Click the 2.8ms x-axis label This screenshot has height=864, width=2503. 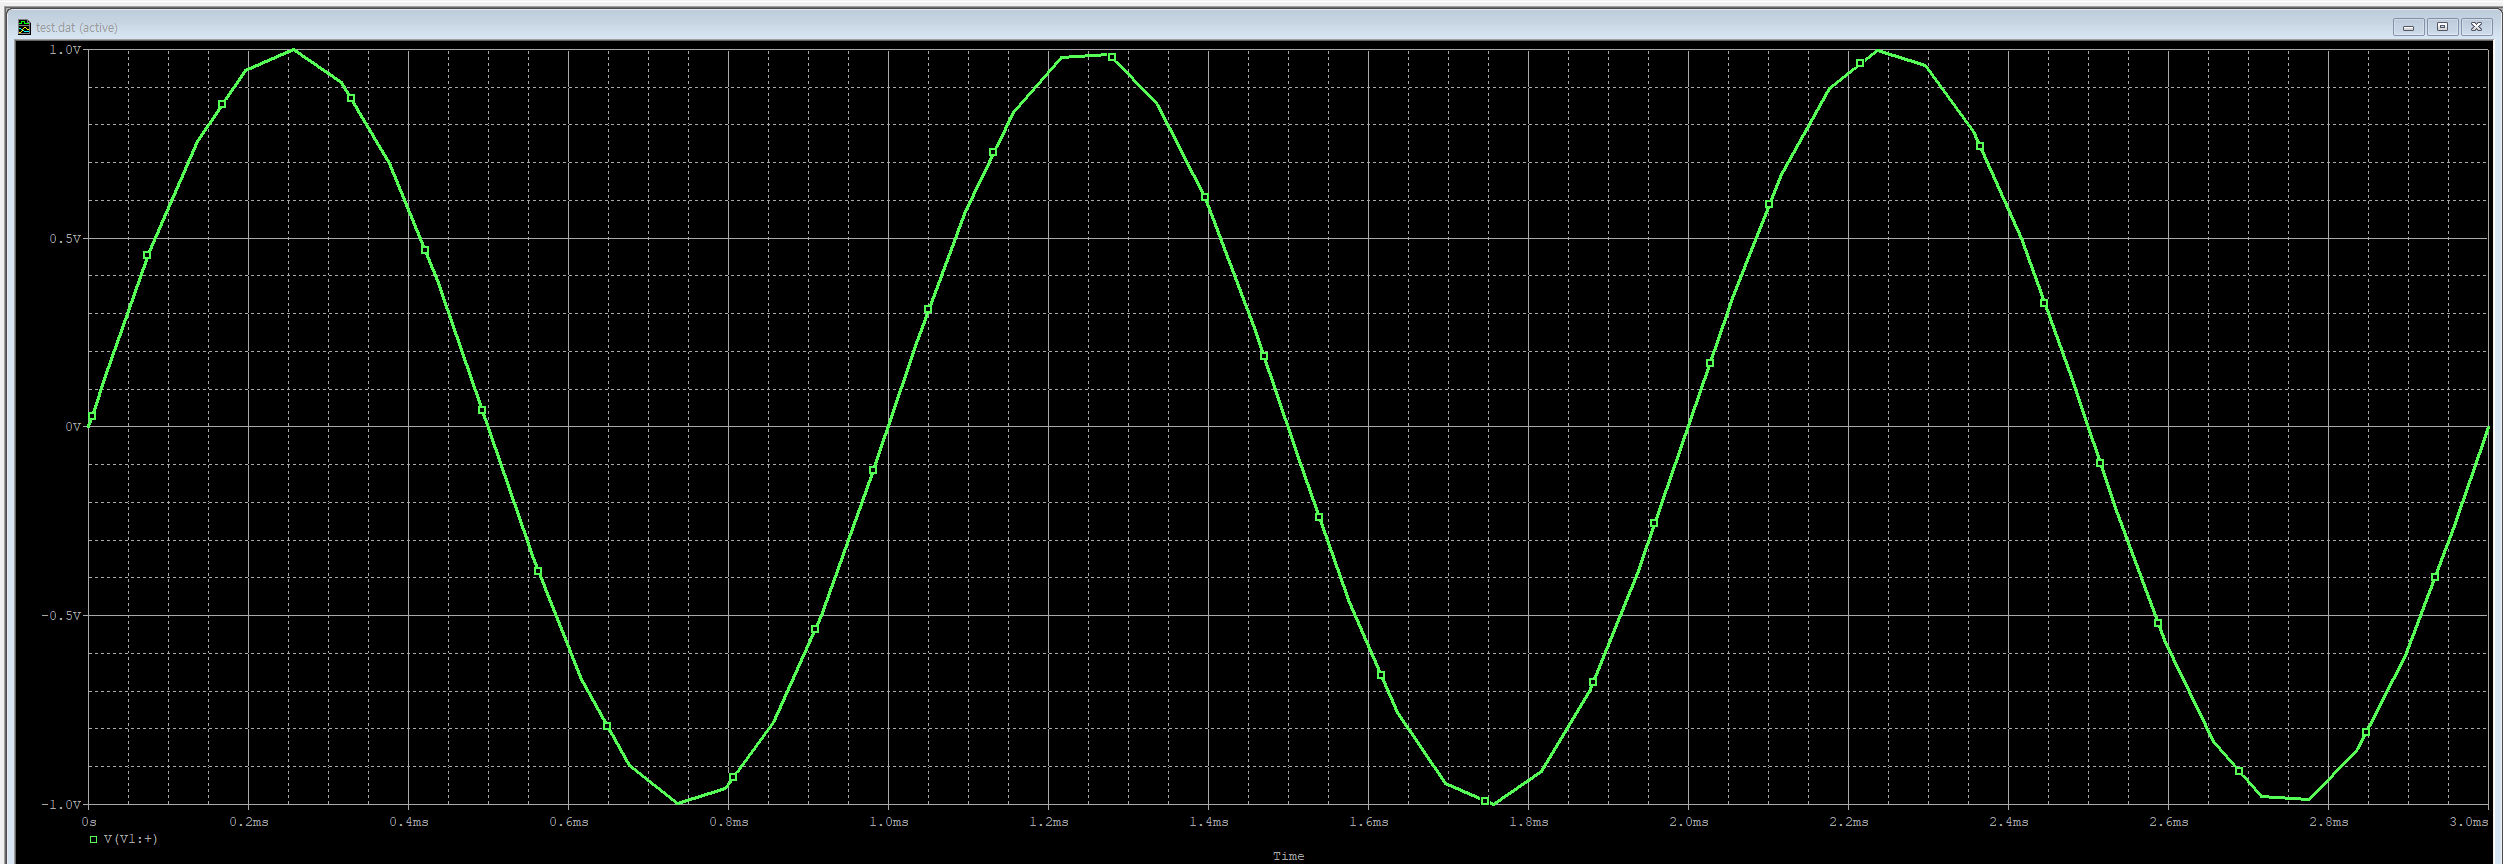(x=2329, y=822)
